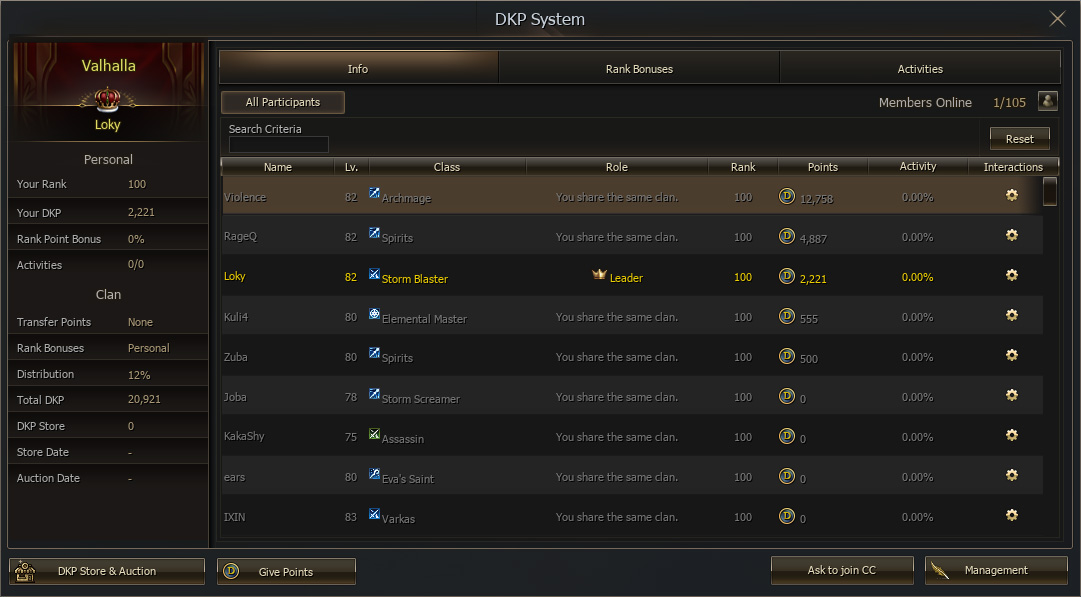The width and height of the screenshot is (1081, 597).
Task: Open interactions gear for Kuli4
Action: (1012, 315)
